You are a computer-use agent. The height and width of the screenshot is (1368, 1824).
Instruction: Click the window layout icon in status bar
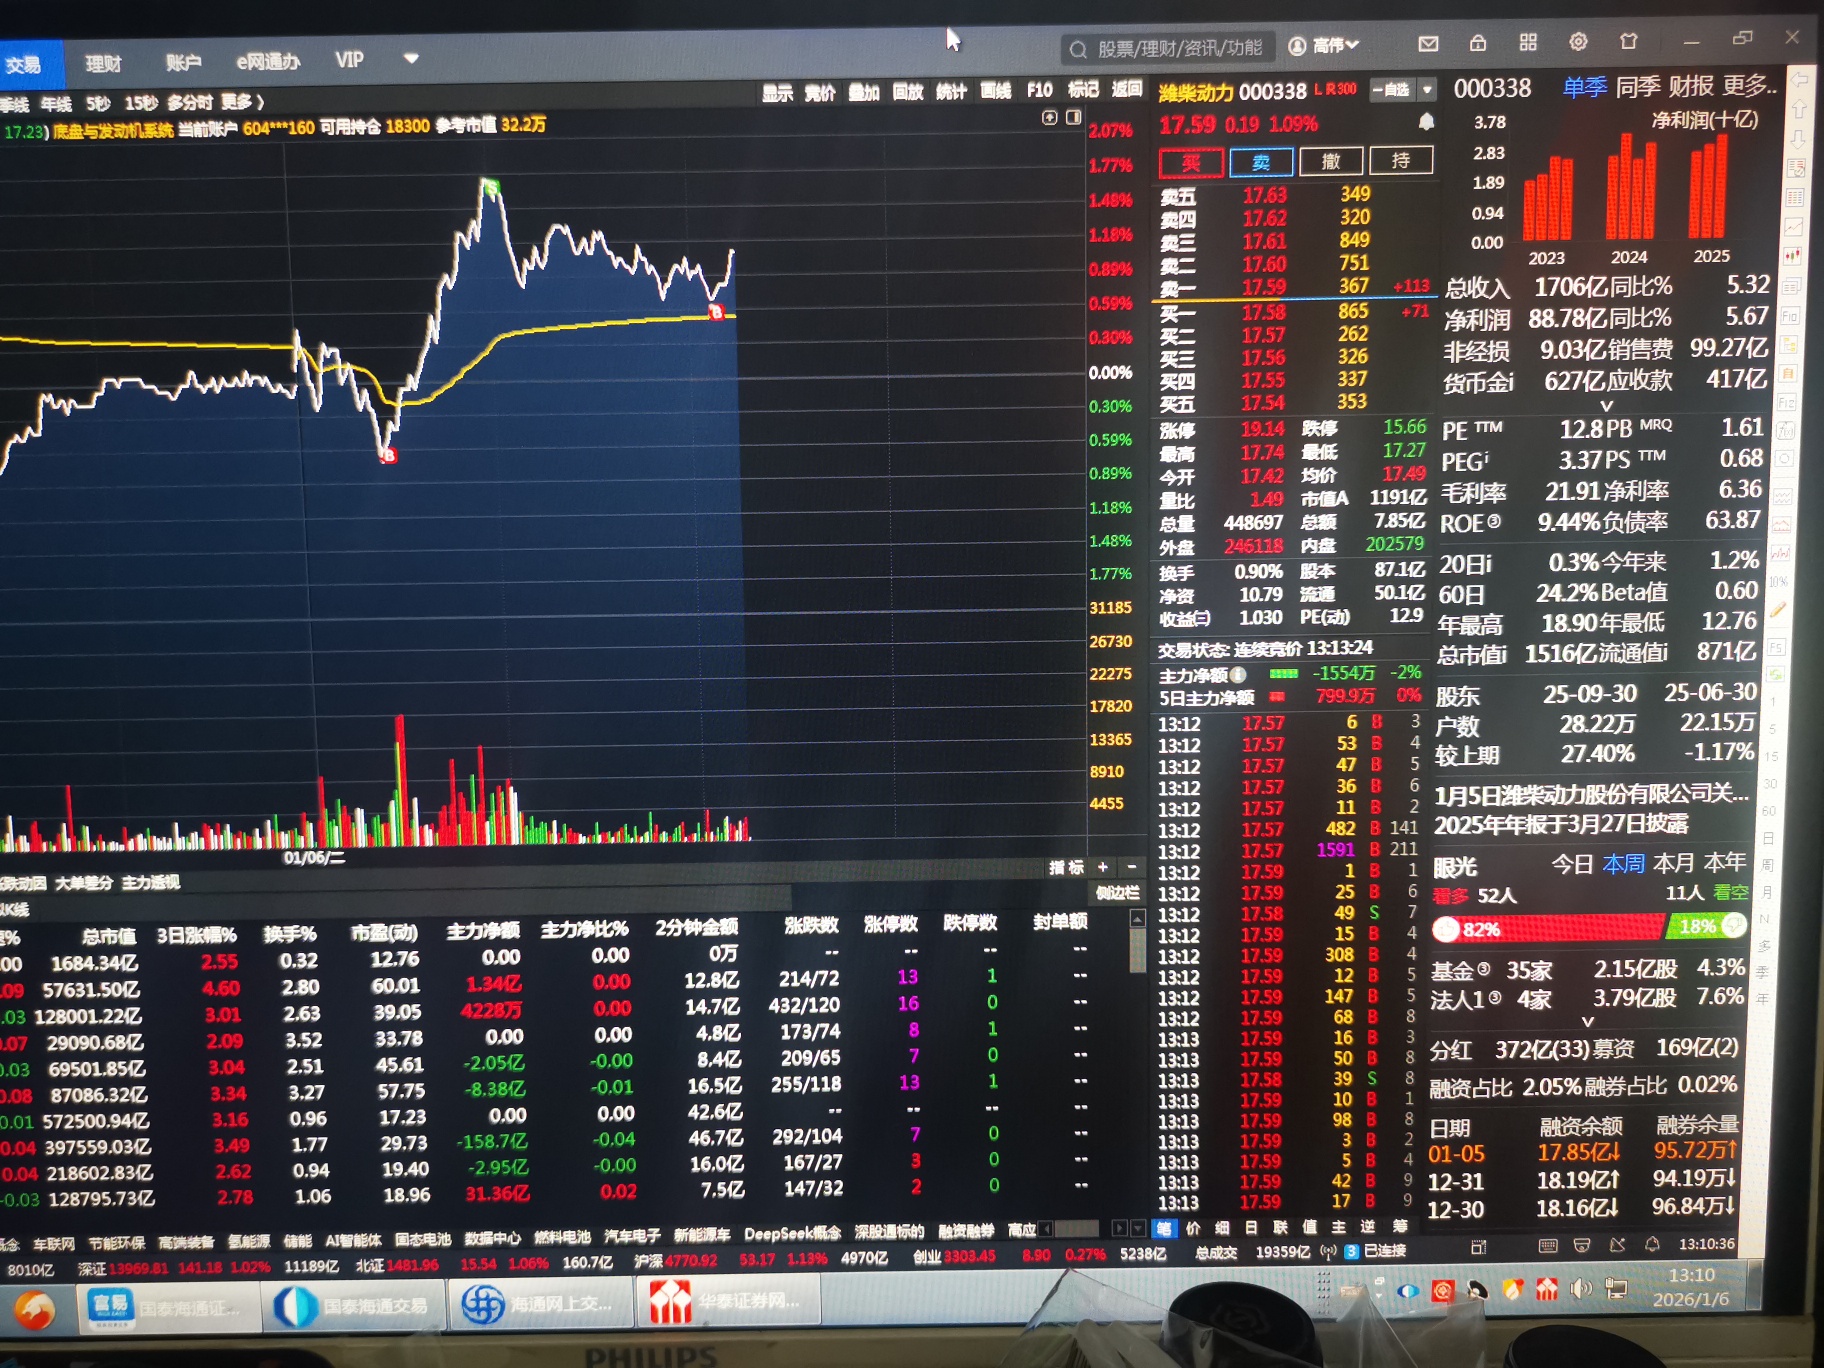[x=1479, y=1247]
